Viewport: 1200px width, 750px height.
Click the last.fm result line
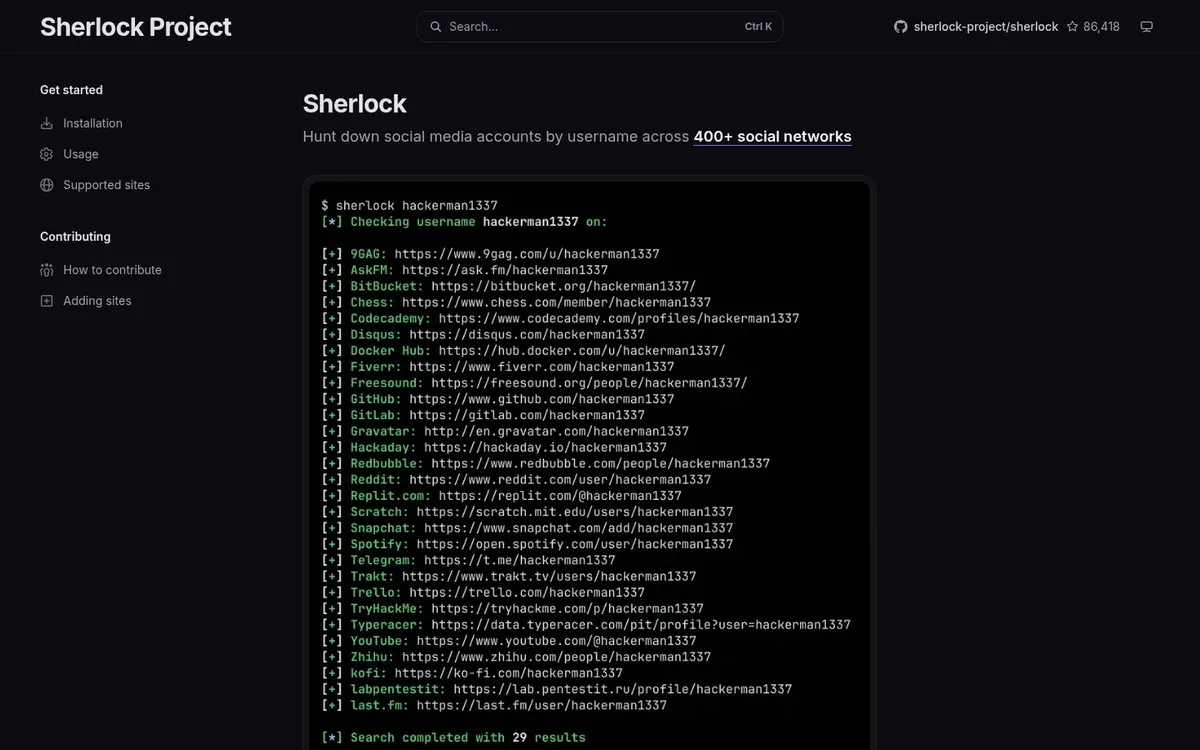click(494, 705)
